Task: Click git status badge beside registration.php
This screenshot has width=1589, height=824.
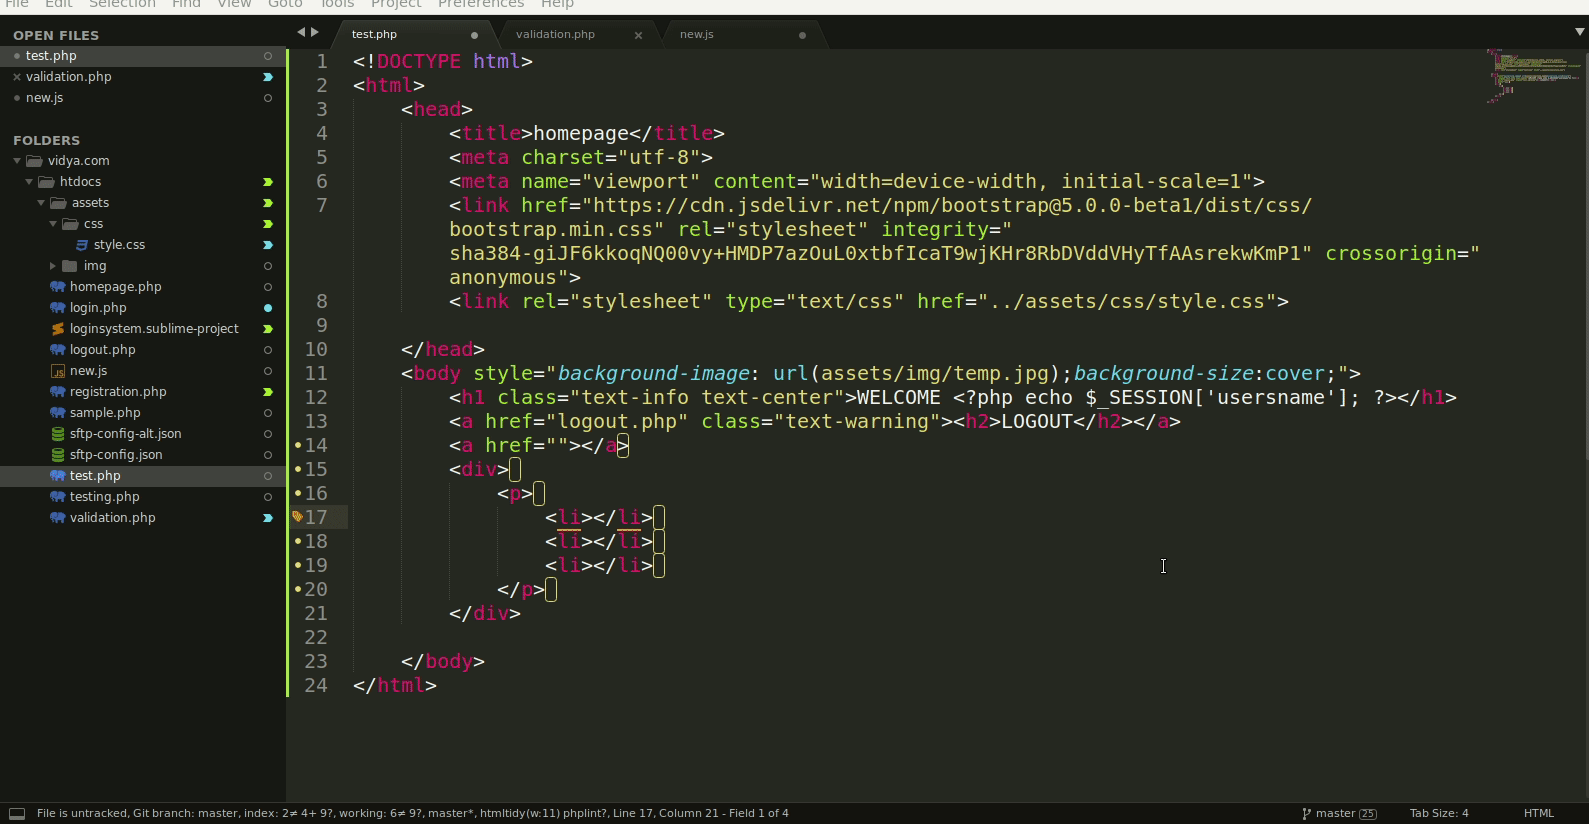Action: point(268,392)
